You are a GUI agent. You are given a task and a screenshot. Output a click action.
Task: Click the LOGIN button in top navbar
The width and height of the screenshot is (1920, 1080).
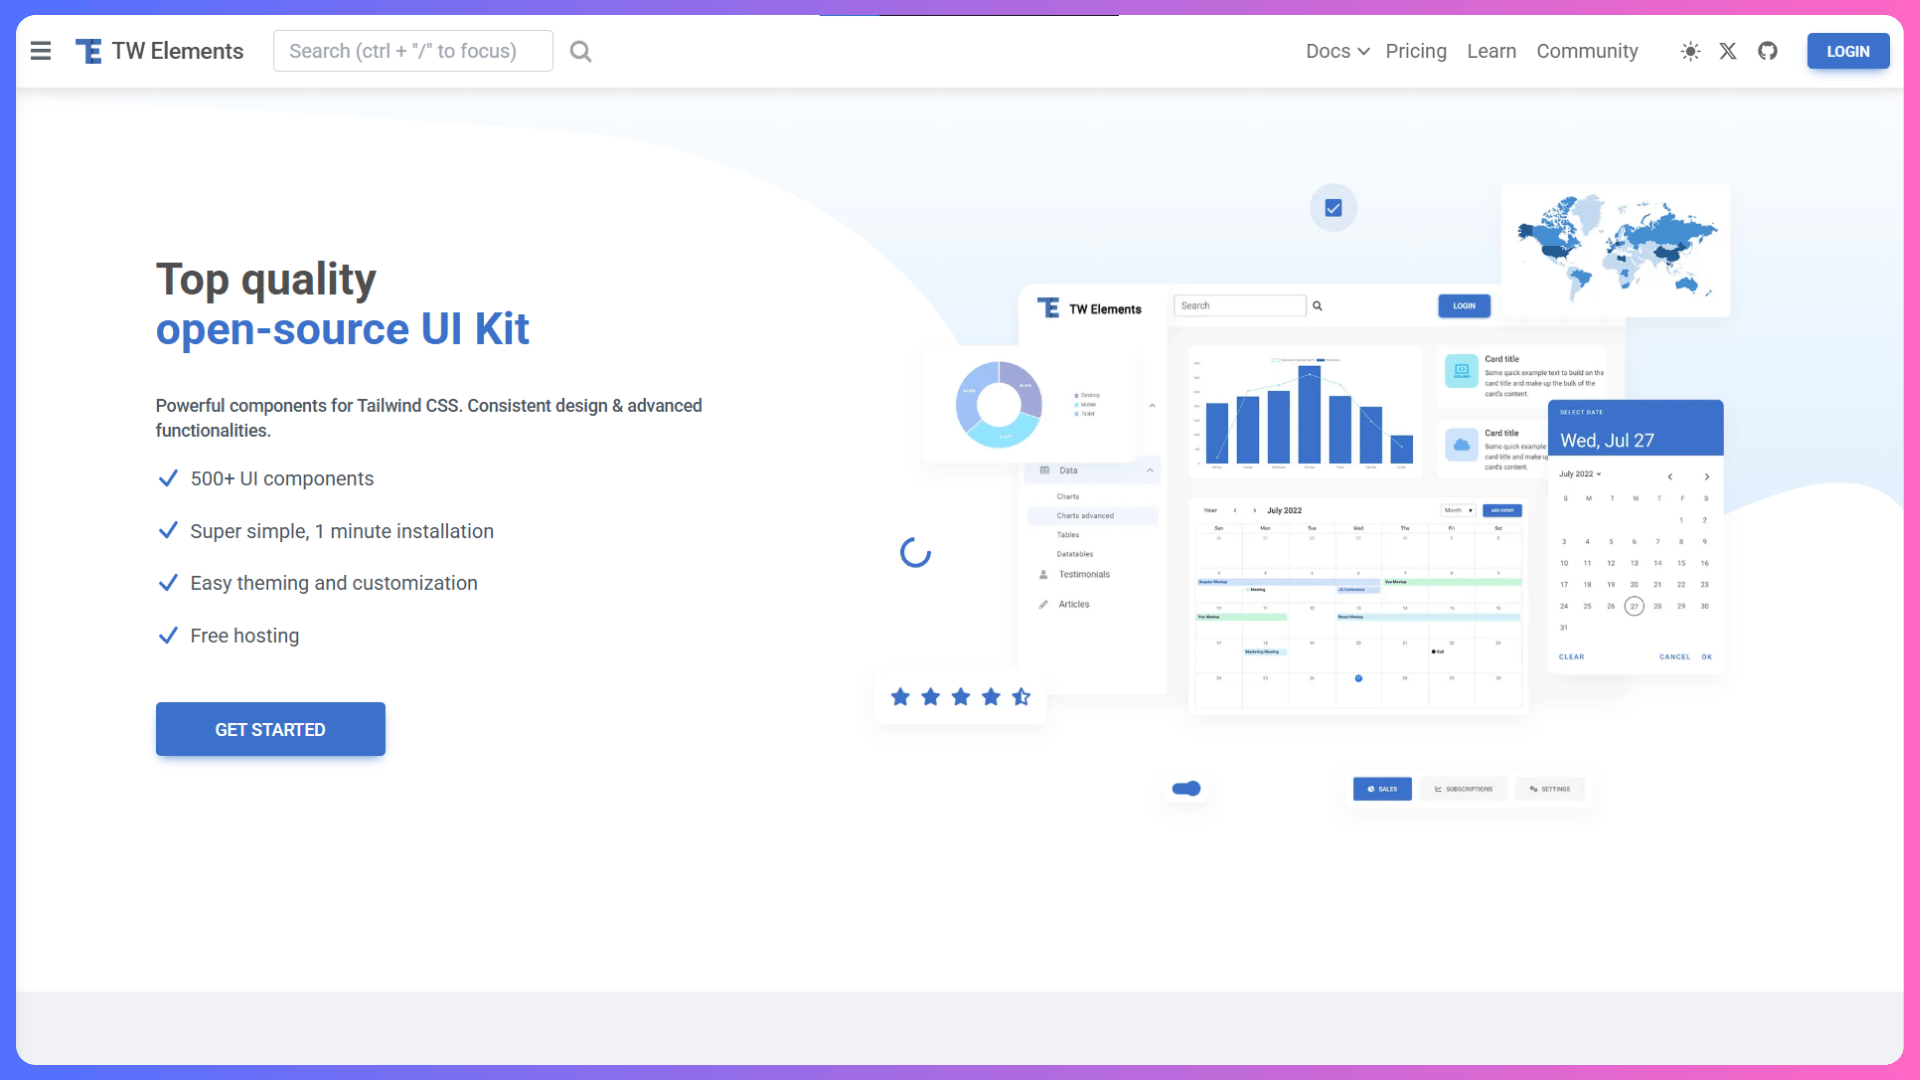point(1848,51)
